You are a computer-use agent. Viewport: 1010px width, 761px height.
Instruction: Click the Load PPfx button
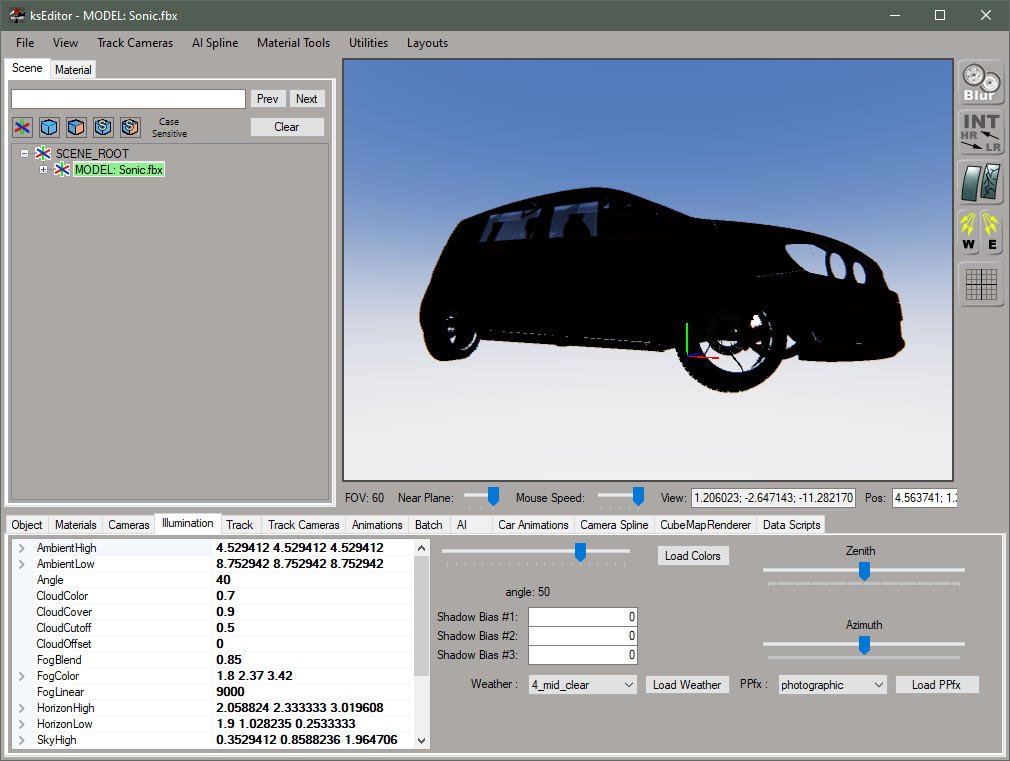pos(937,685)
